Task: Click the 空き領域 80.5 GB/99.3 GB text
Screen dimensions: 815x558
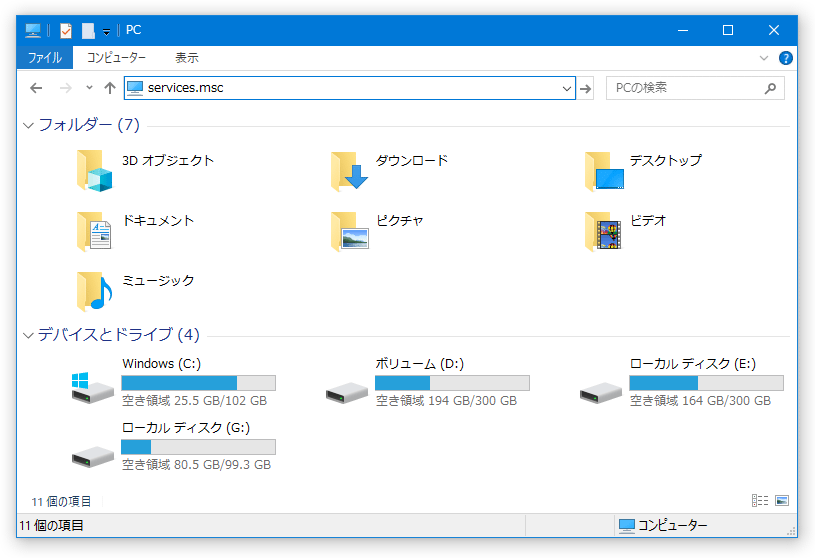Action: pyautogui.click(x=196, y=465)
